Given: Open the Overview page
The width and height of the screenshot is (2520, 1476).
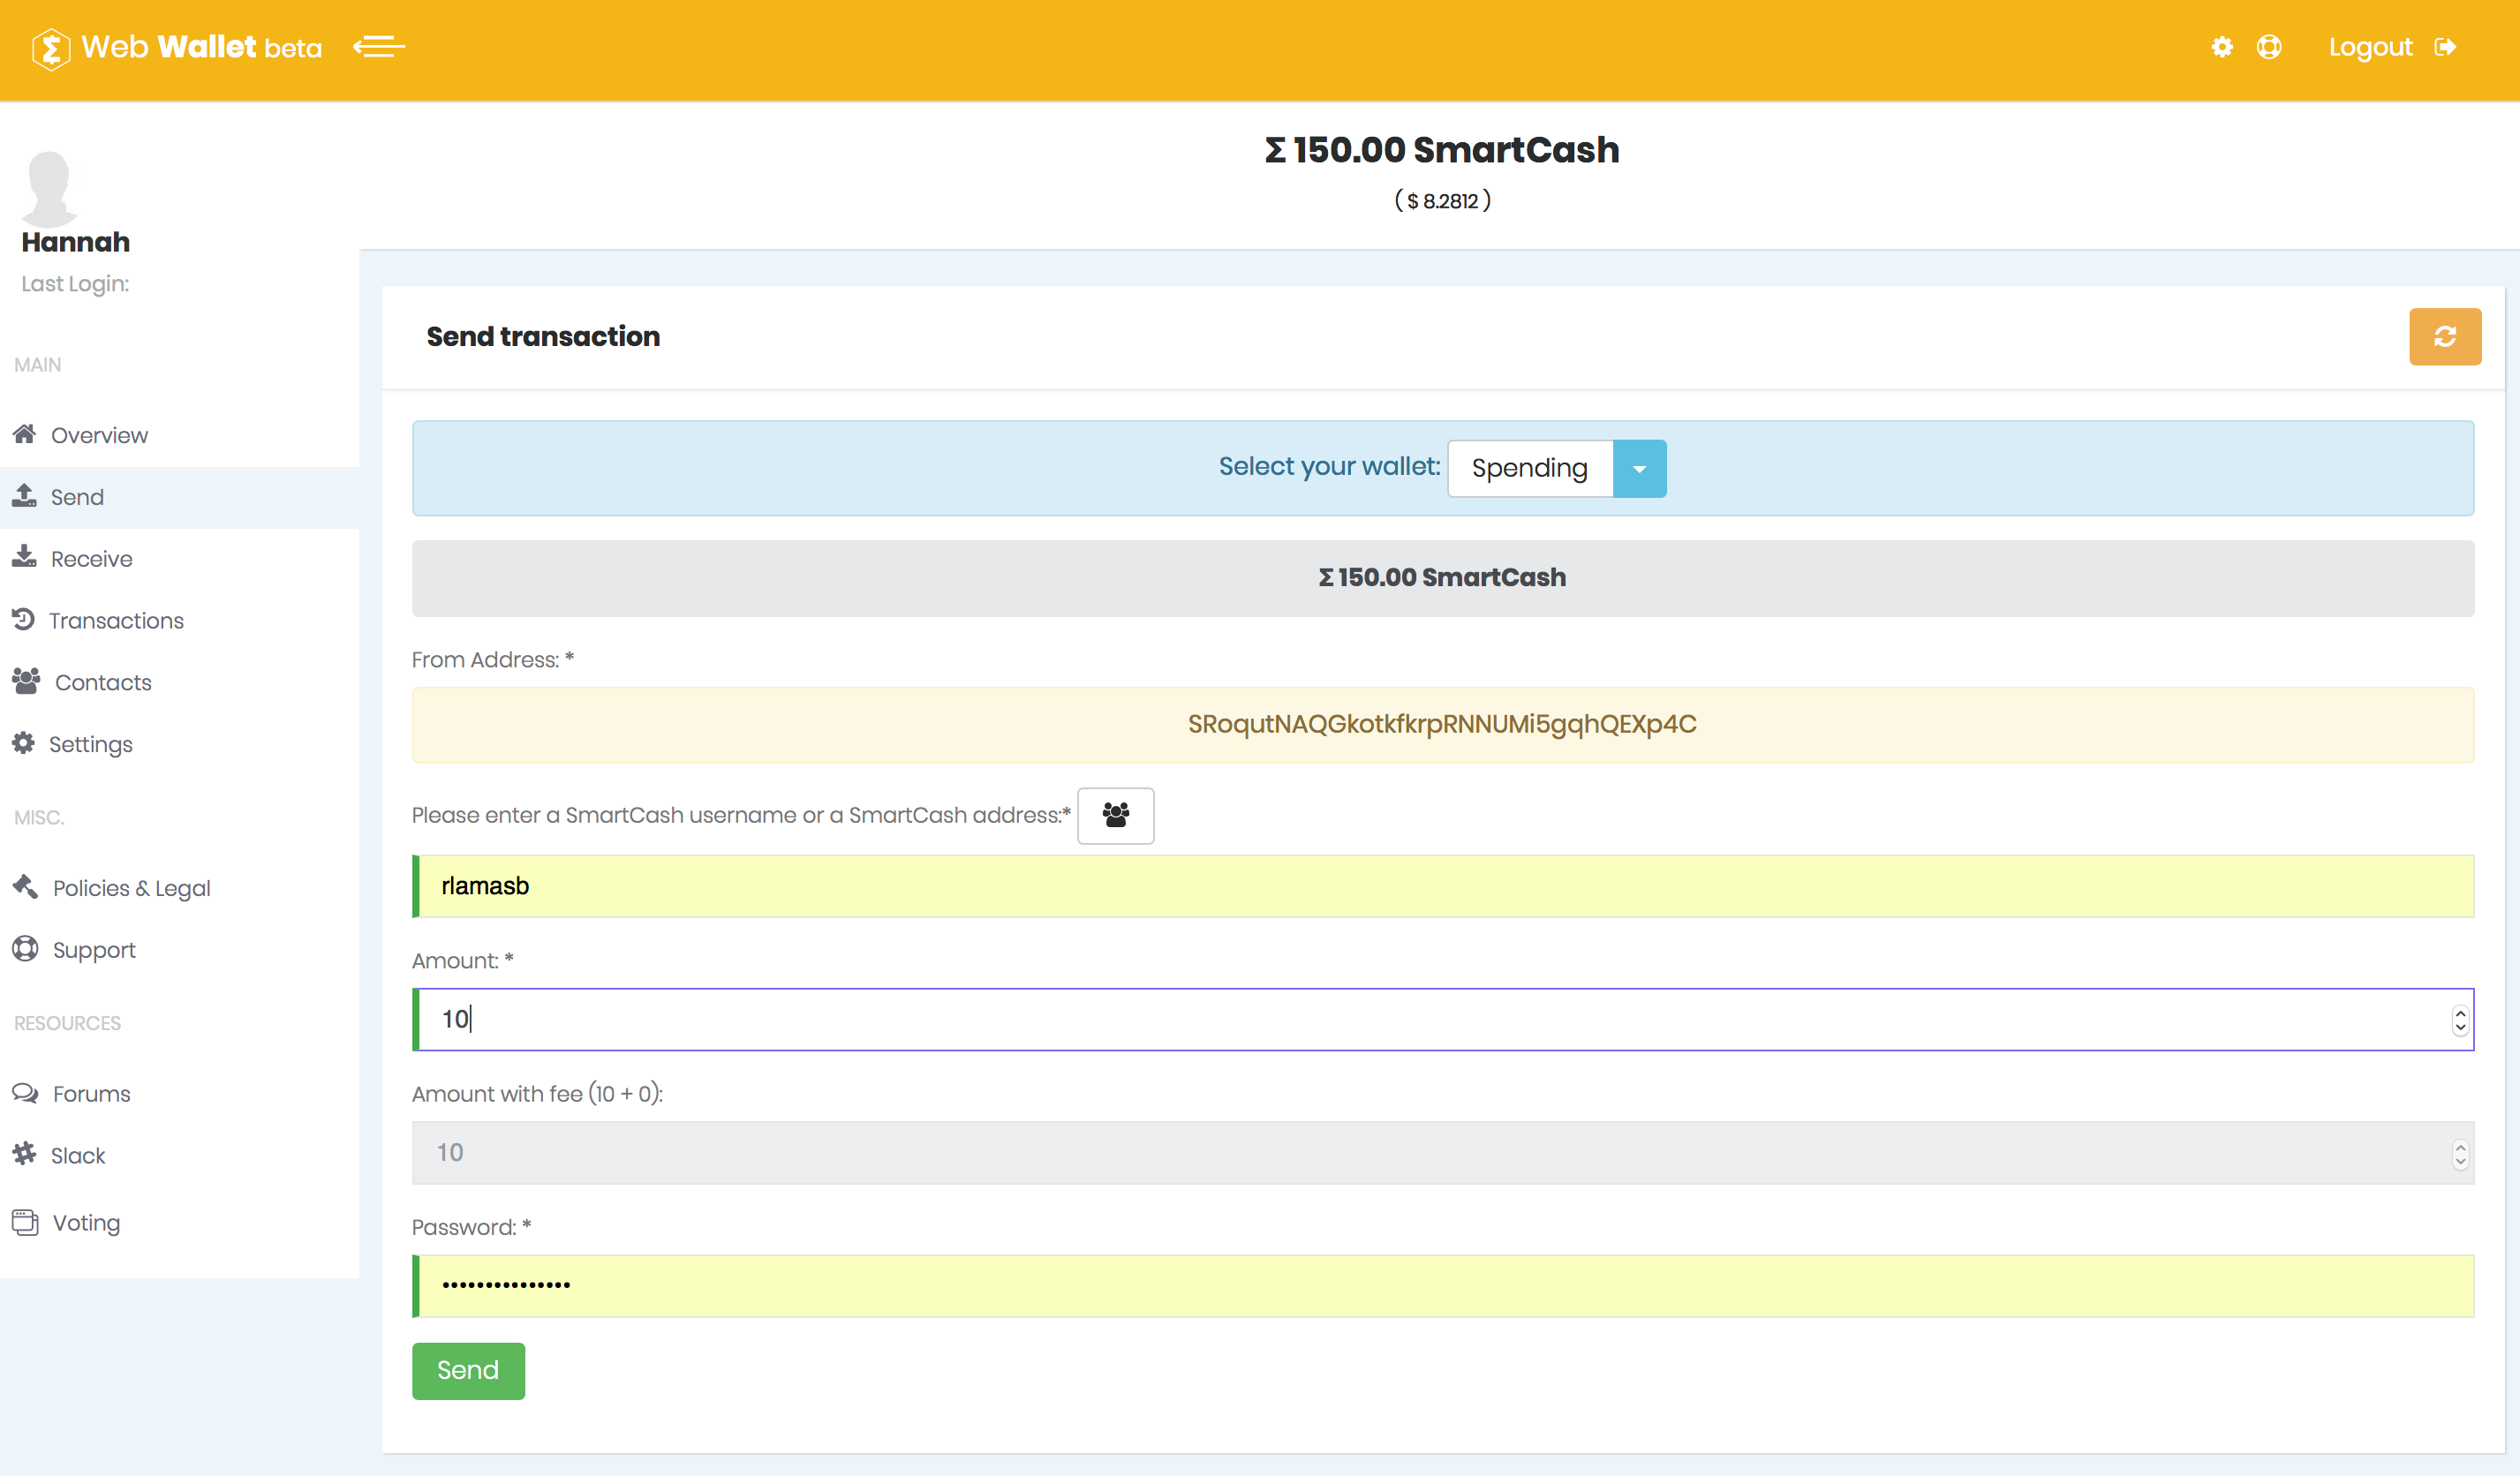Looking at the screenshot, I should tap(99, 435).
